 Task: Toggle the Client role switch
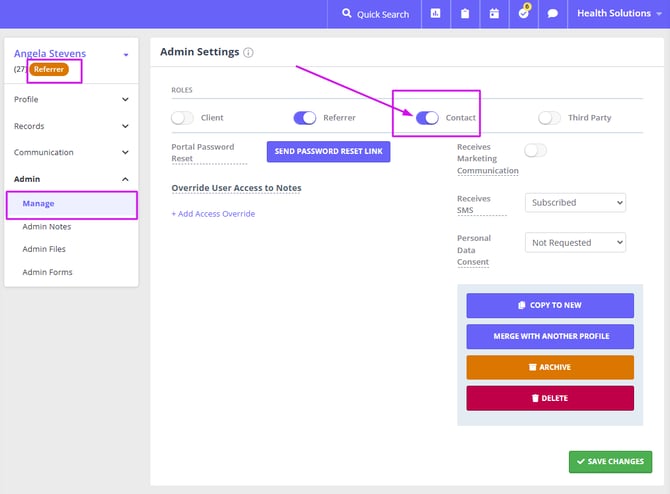pyautogui.click(x=183, y=118)
